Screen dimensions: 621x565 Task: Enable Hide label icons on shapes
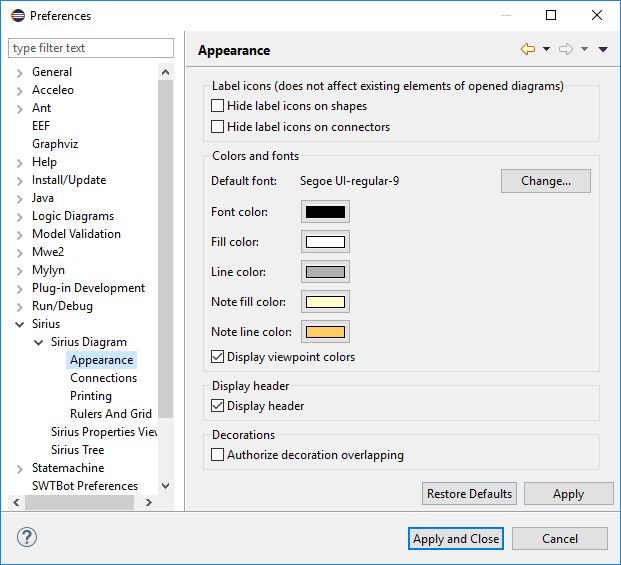click(x=218, y=106)
